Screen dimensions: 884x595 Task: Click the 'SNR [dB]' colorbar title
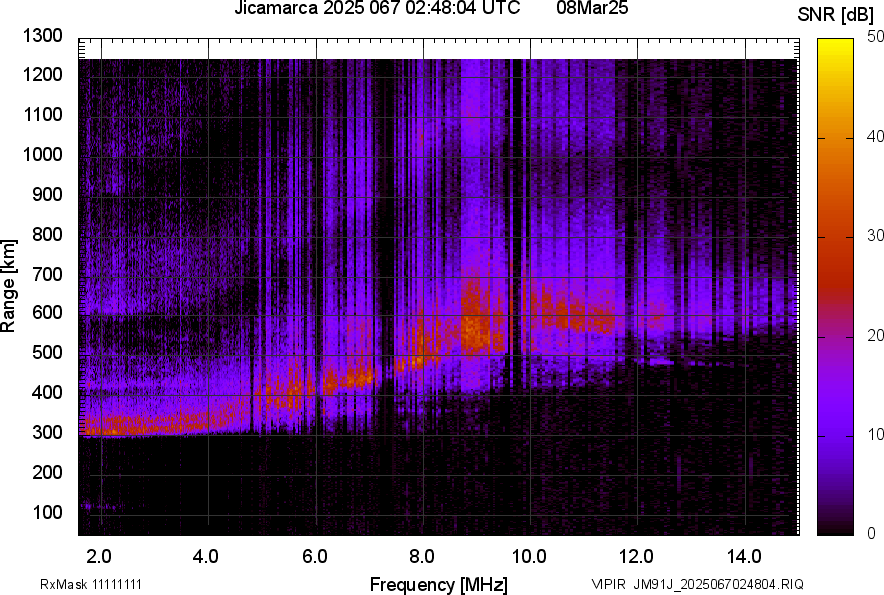pyautogui.click(x=836, y=15)
